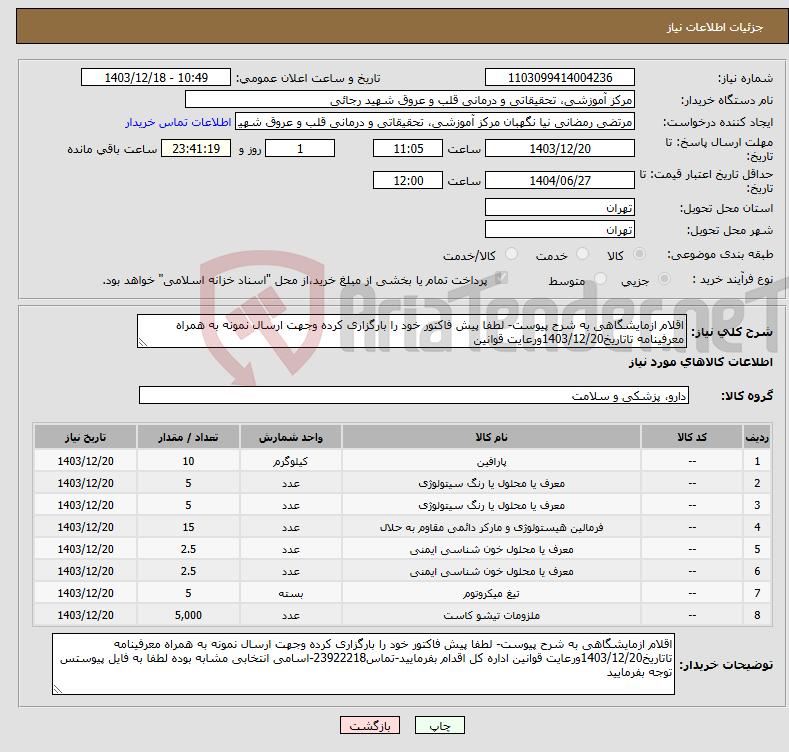Select the کالا/خدمت radio button
The image size is (789, 752).
(511, 254)
